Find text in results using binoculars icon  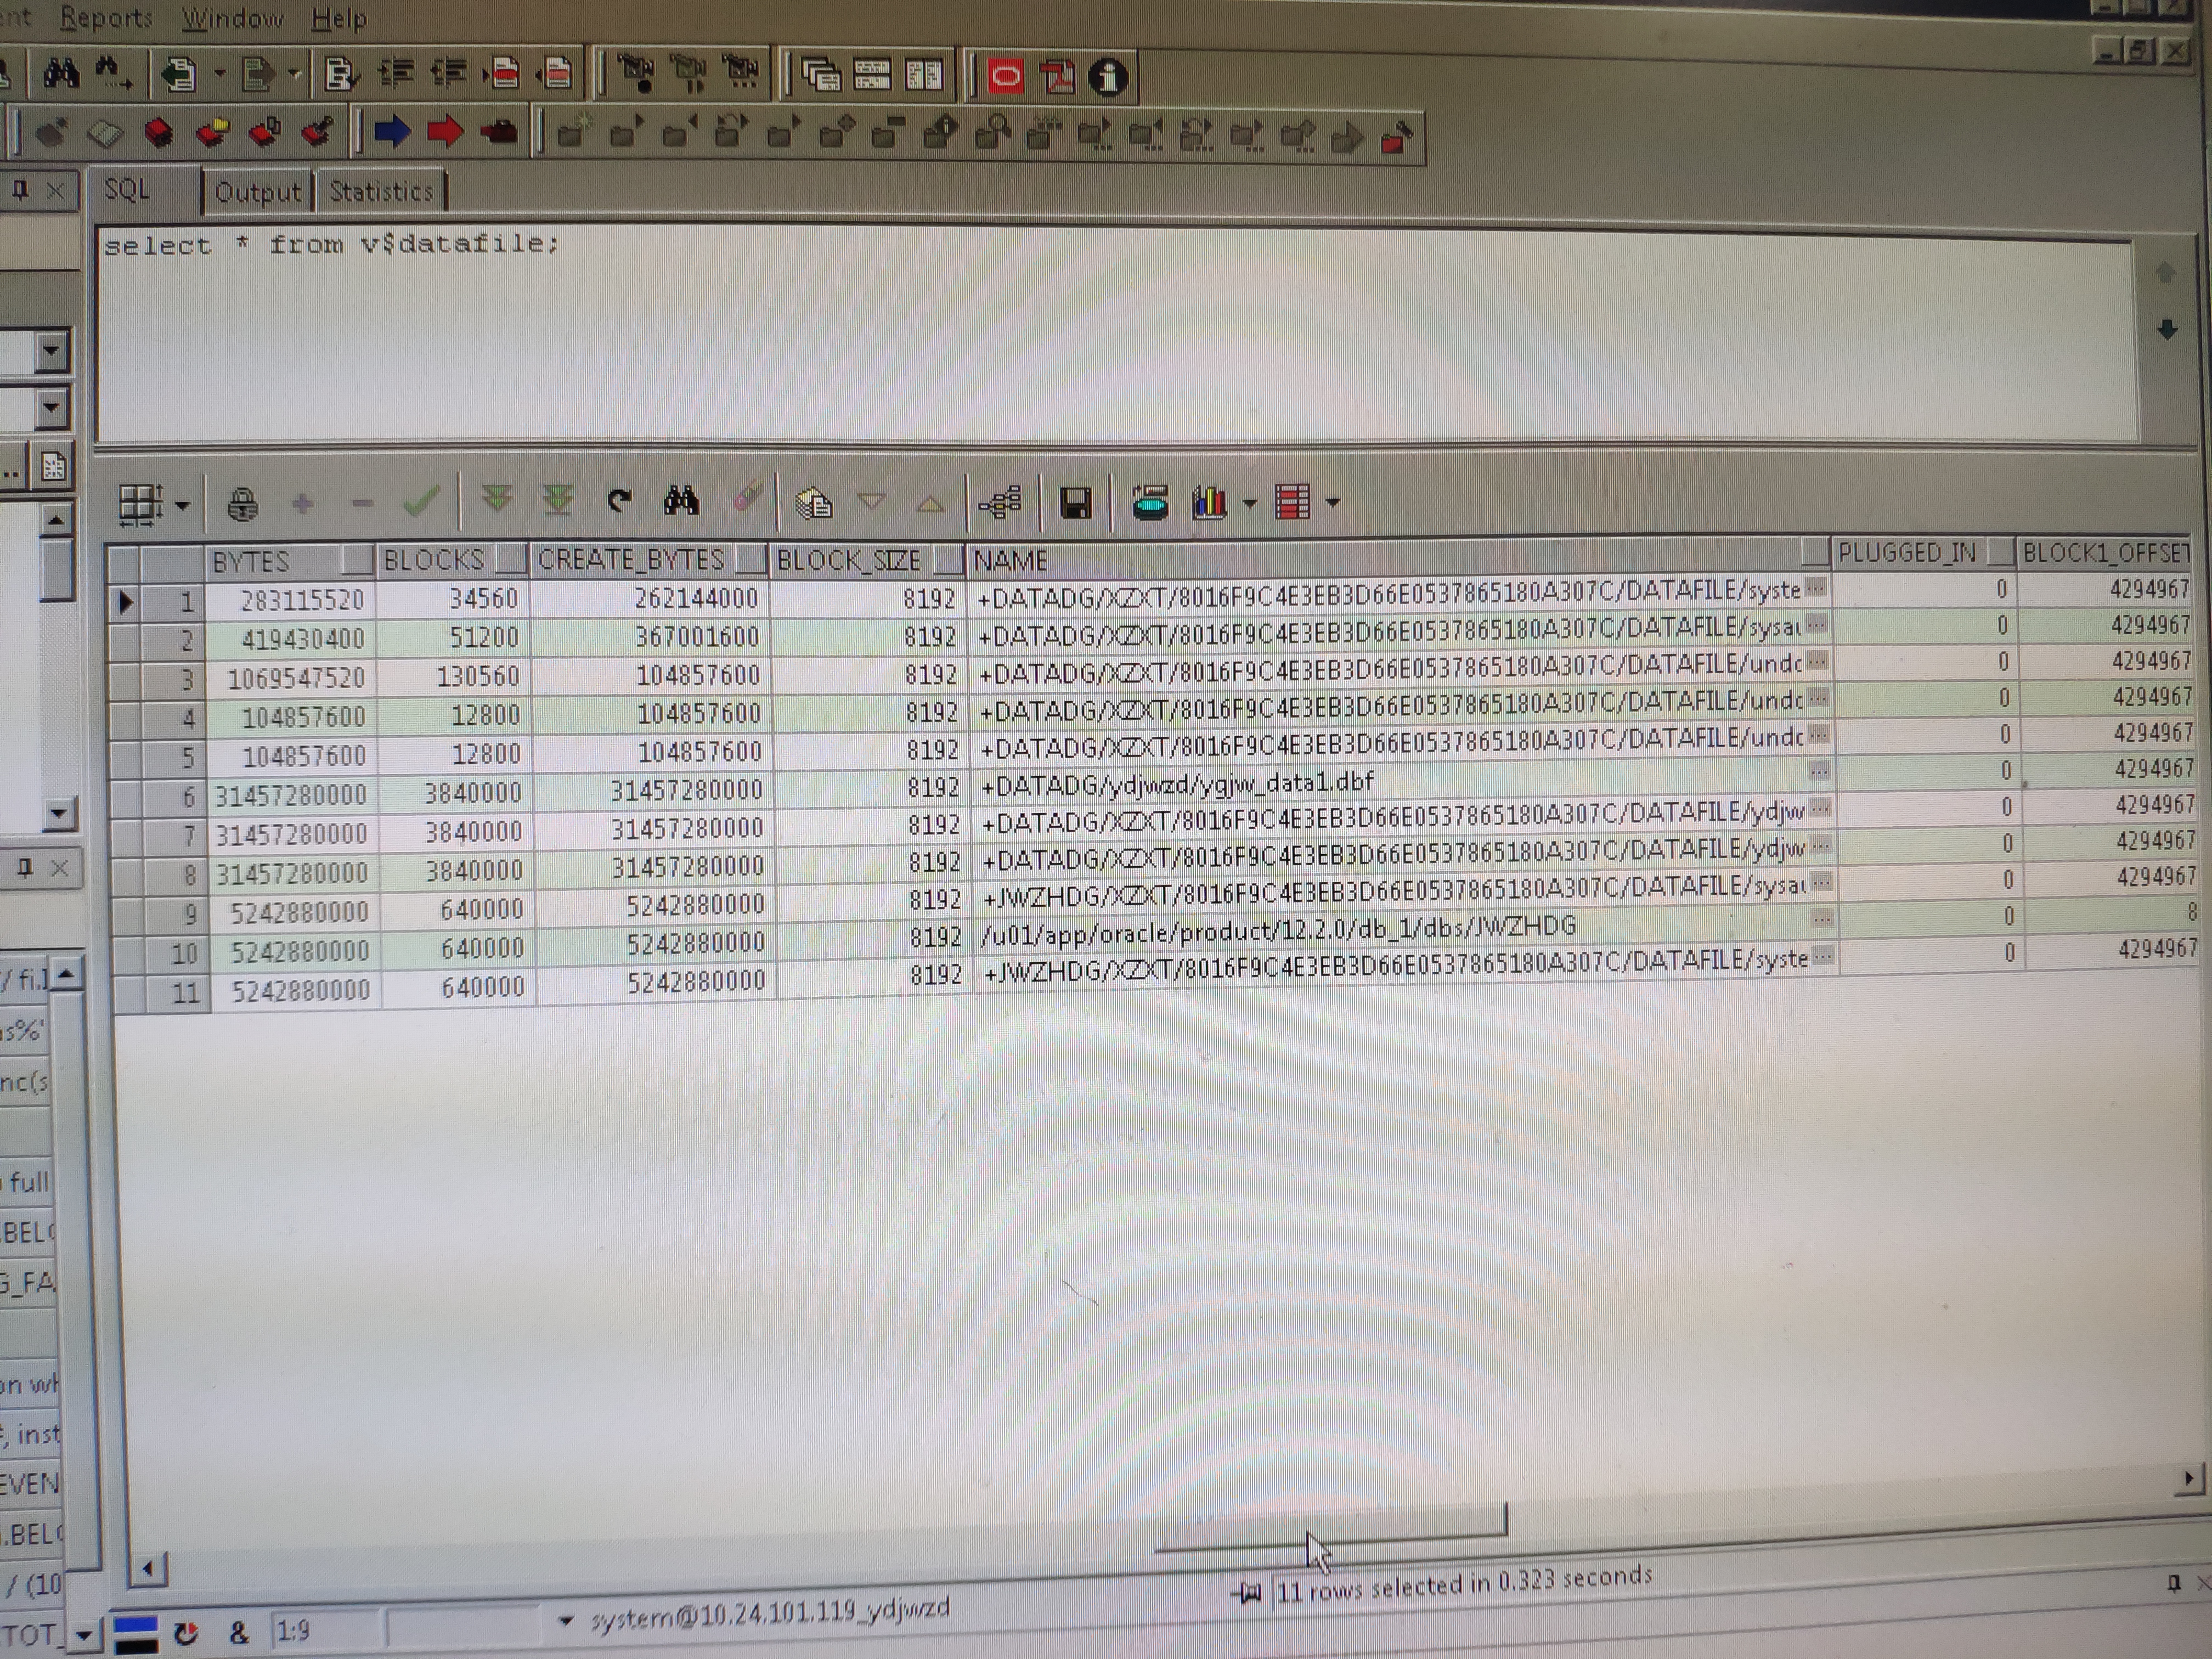(681, 500)
